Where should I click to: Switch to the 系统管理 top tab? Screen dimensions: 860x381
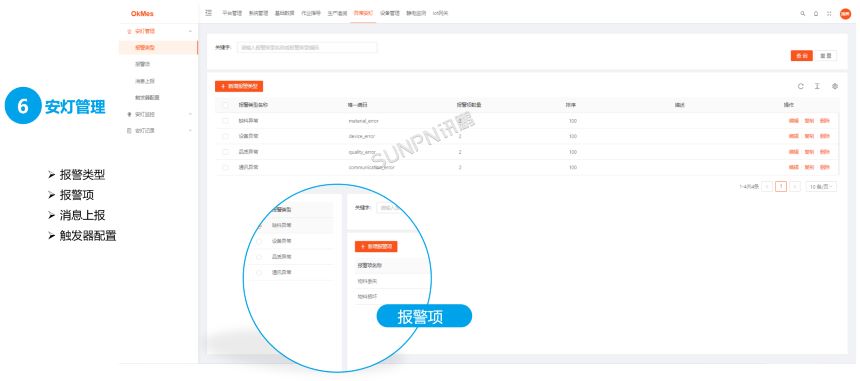[258, 13]
